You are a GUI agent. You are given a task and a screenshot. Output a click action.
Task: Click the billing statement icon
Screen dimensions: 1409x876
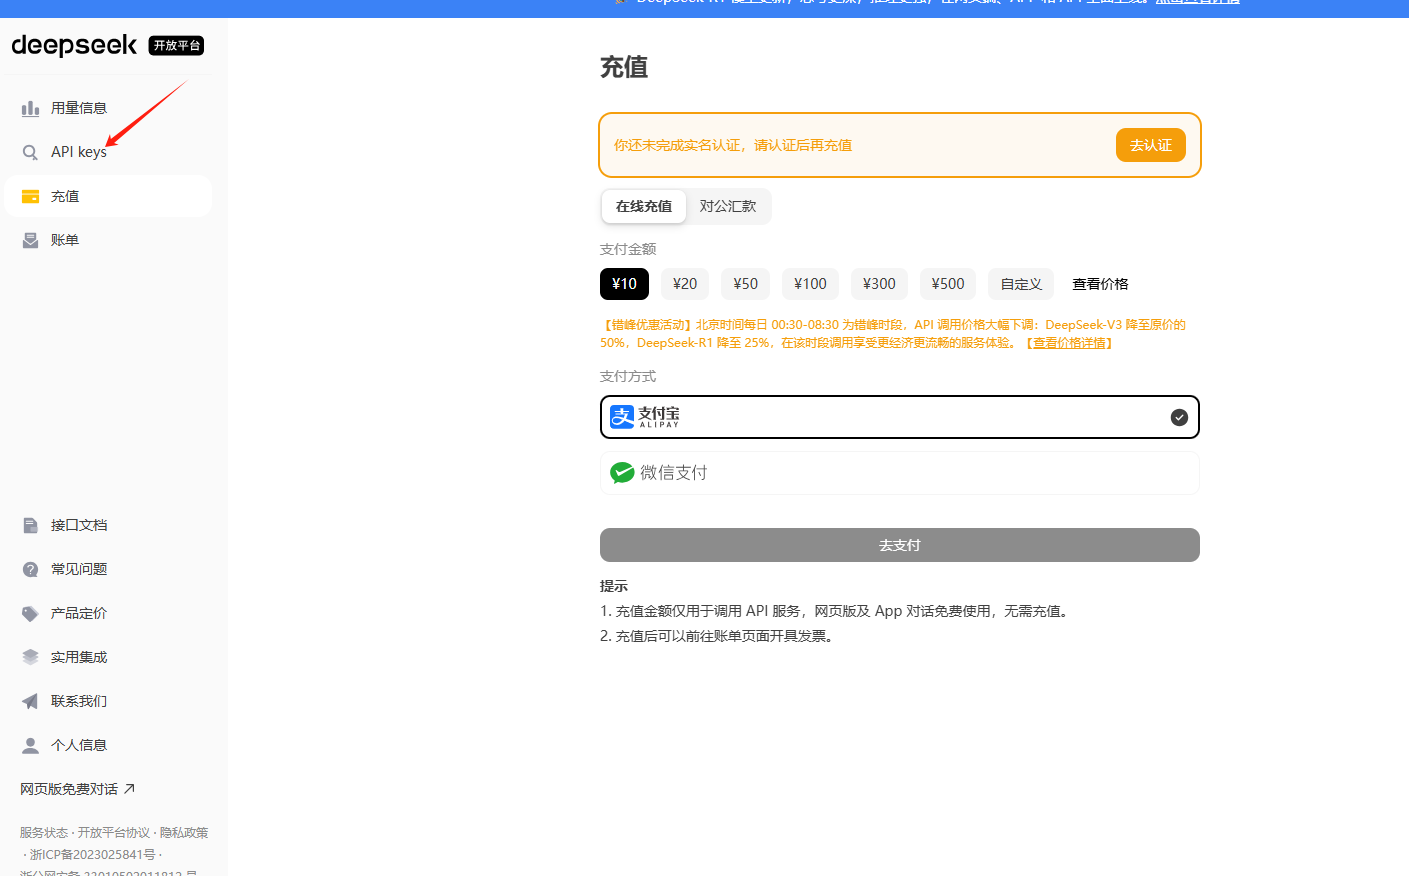click(31, 240)
